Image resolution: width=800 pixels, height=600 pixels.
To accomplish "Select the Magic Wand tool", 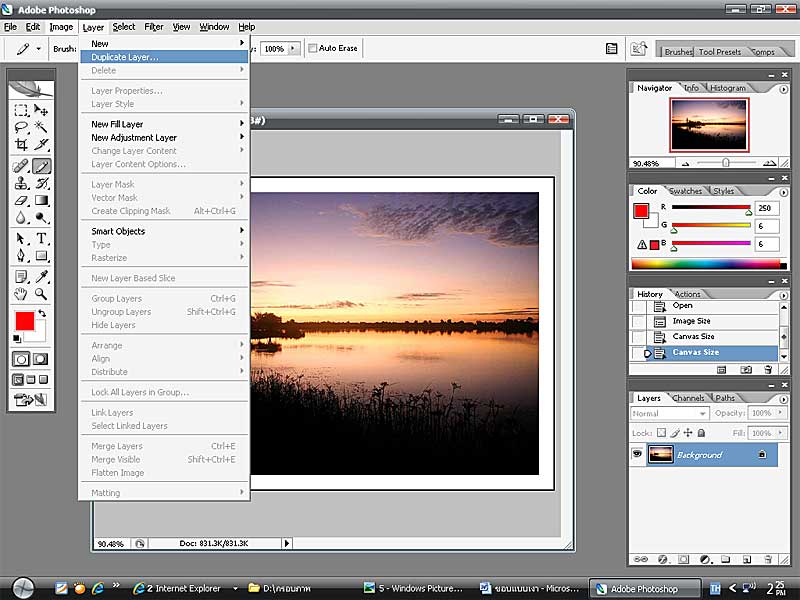I will [41, 127].
